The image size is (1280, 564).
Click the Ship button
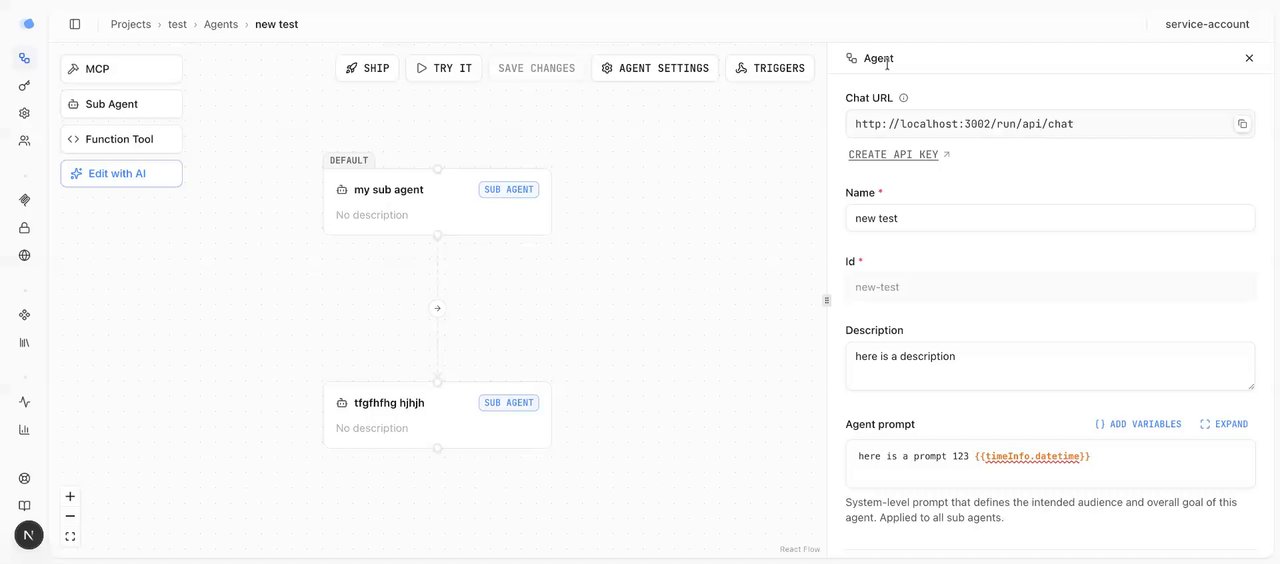tap(367, 68)
